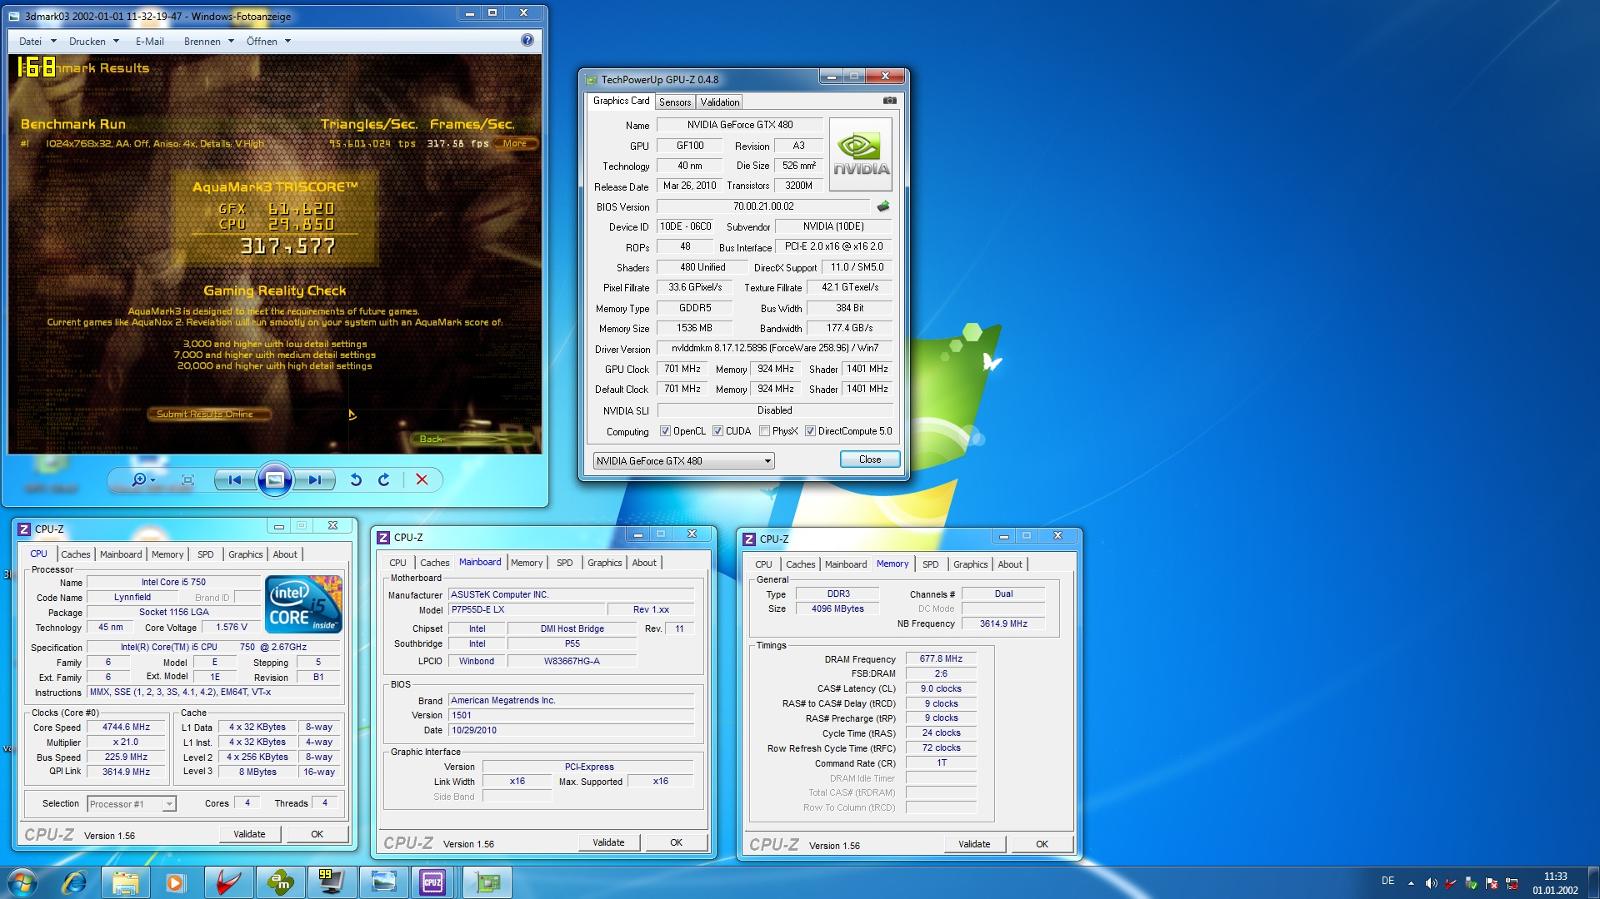The image size is (1600, 899).
Task: Launch Internet Explorer from taskbar
Action: coord(75,882)
